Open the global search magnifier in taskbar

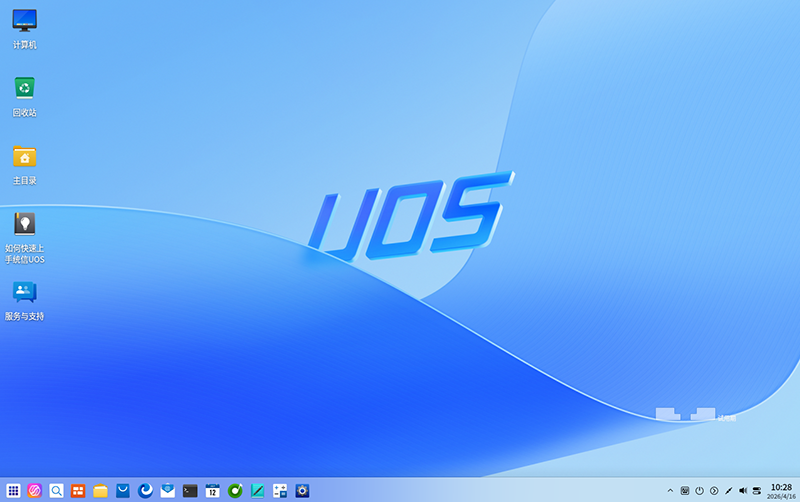[57, 491]
